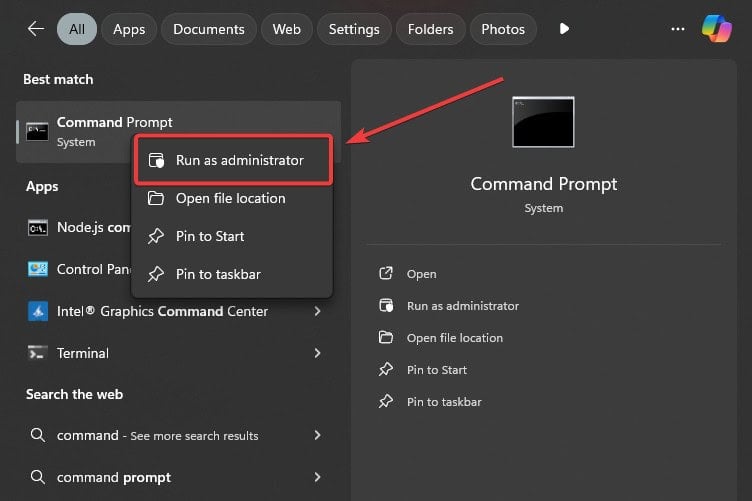
Task: Switch to the Folders filter tab
Action: (x=430, y=29)
